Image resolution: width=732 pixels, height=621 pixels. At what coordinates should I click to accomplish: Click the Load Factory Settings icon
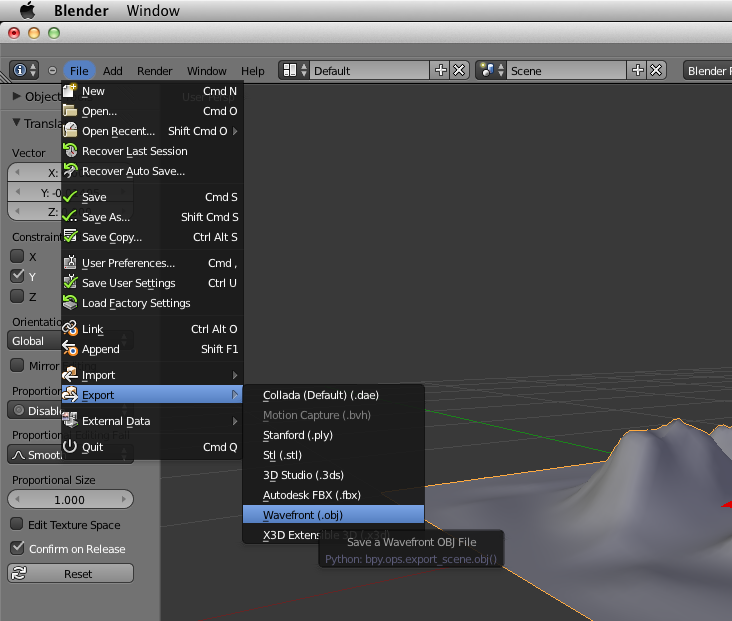pyautogui.click(x=70, y=303)
